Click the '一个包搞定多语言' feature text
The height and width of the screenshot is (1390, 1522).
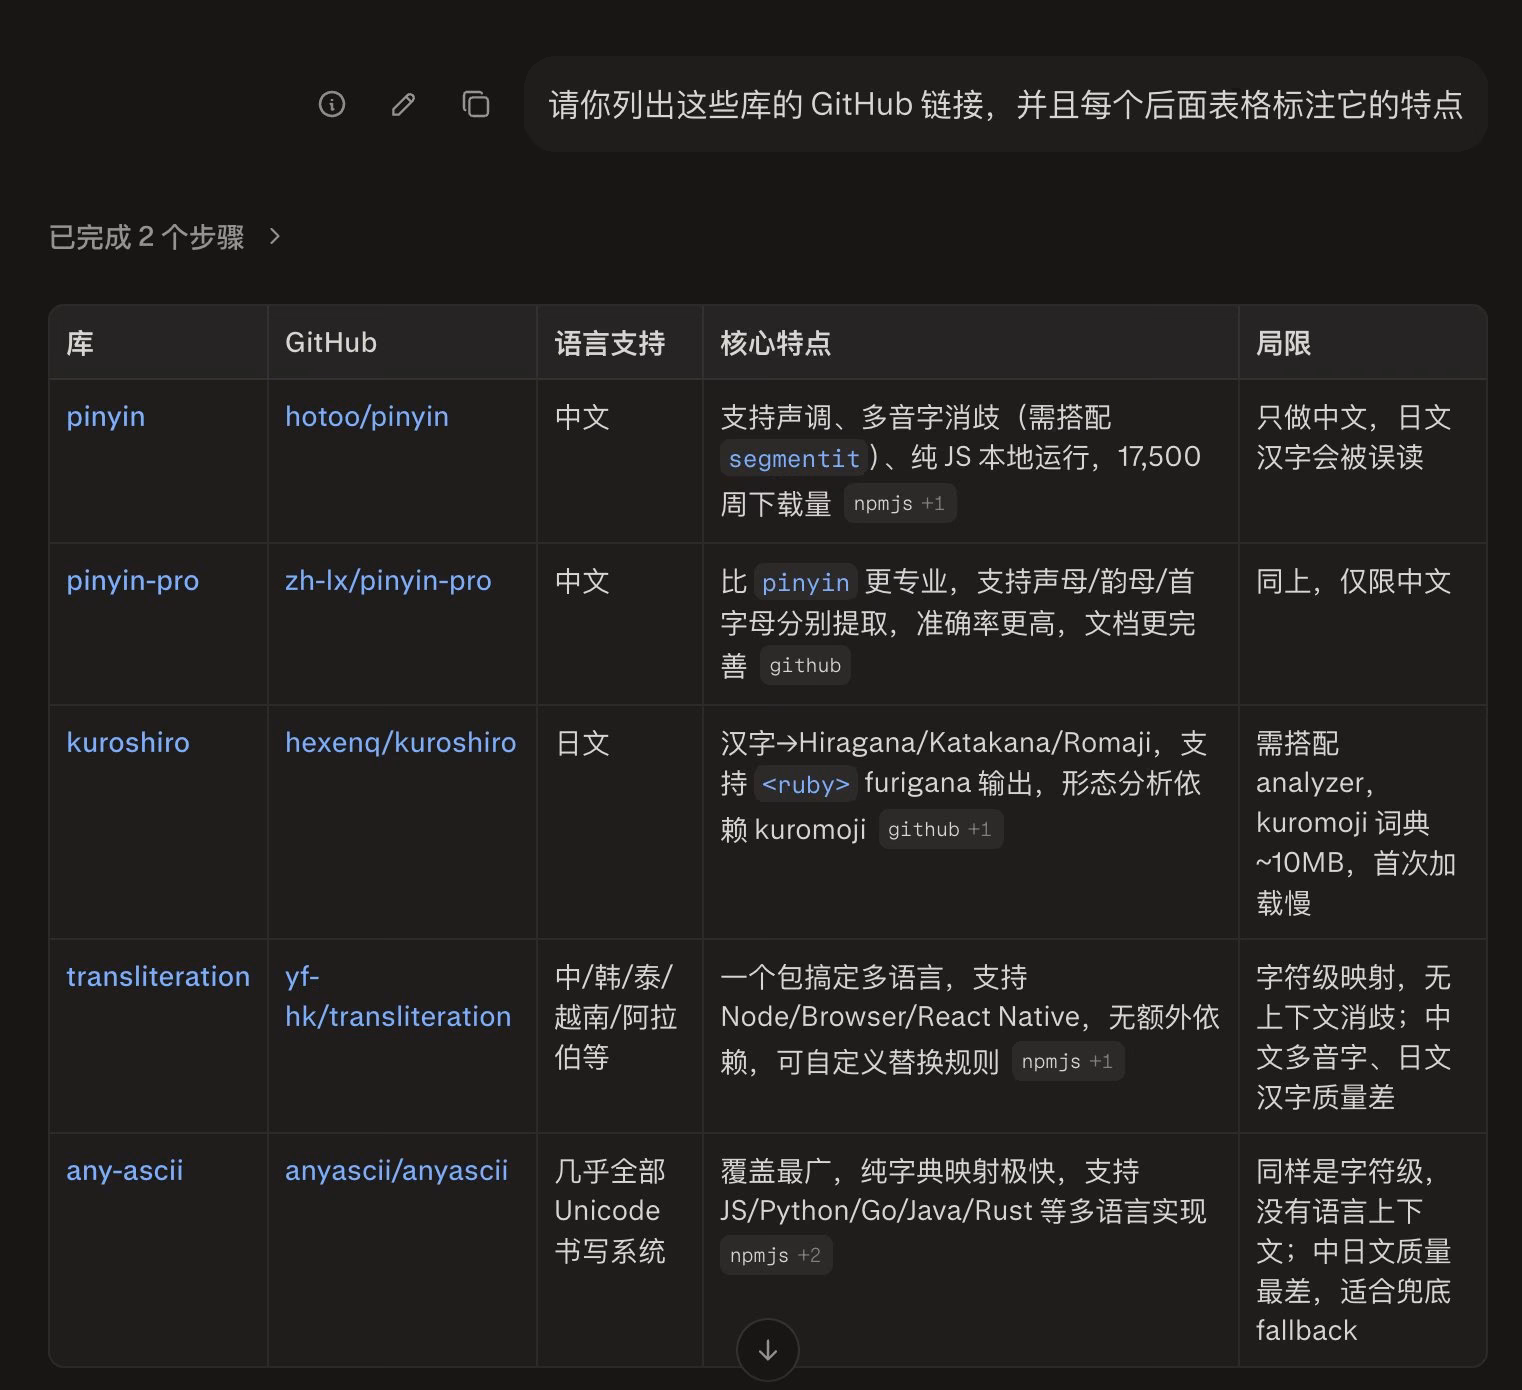tap(832, 977)
